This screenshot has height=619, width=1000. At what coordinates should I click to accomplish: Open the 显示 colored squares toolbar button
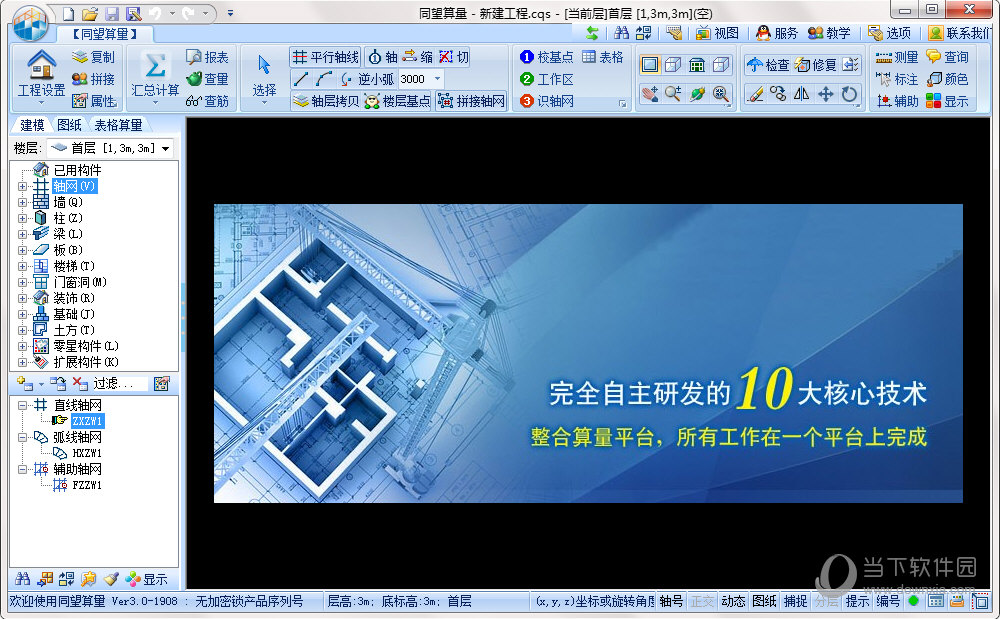click(x=947, y=101)
